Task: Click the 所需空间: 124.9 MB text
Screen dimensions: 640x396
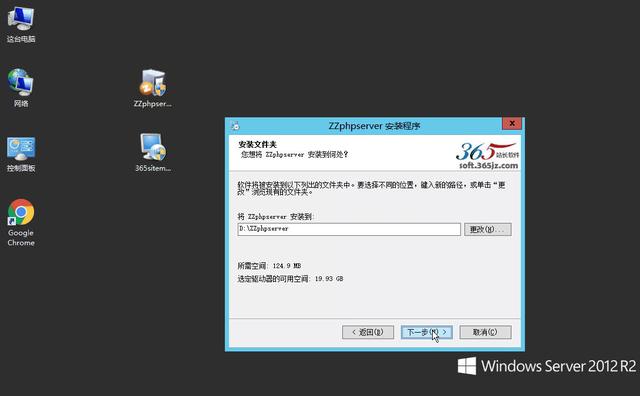Action: pyautogui.click(x=269, y=266)
